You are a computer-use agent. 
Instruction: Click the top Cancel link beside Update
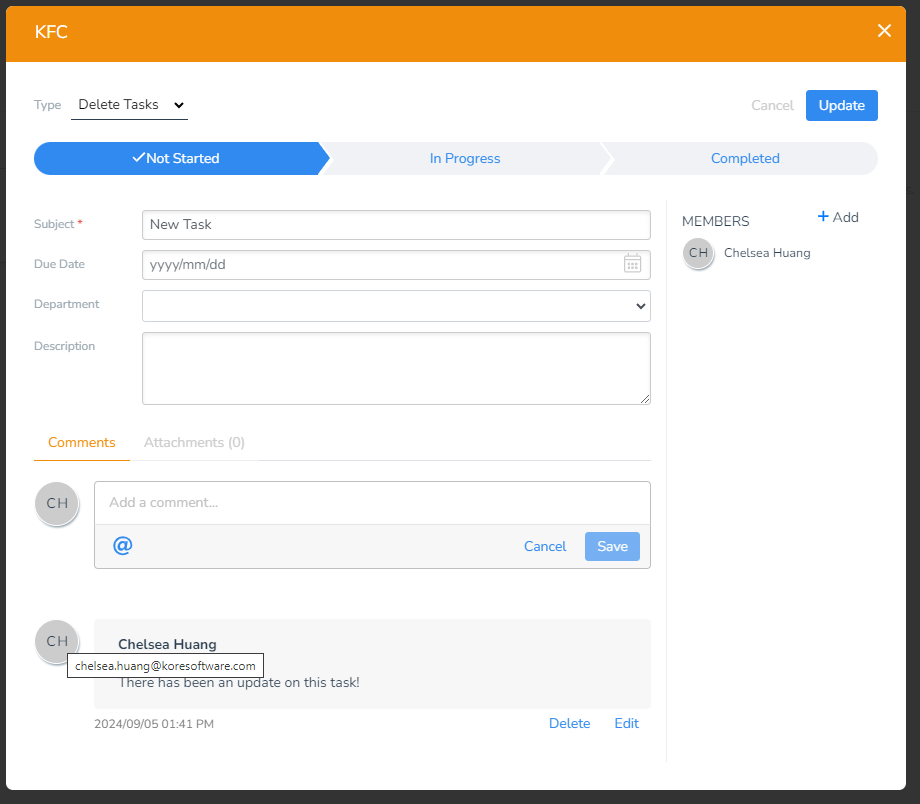772,106
